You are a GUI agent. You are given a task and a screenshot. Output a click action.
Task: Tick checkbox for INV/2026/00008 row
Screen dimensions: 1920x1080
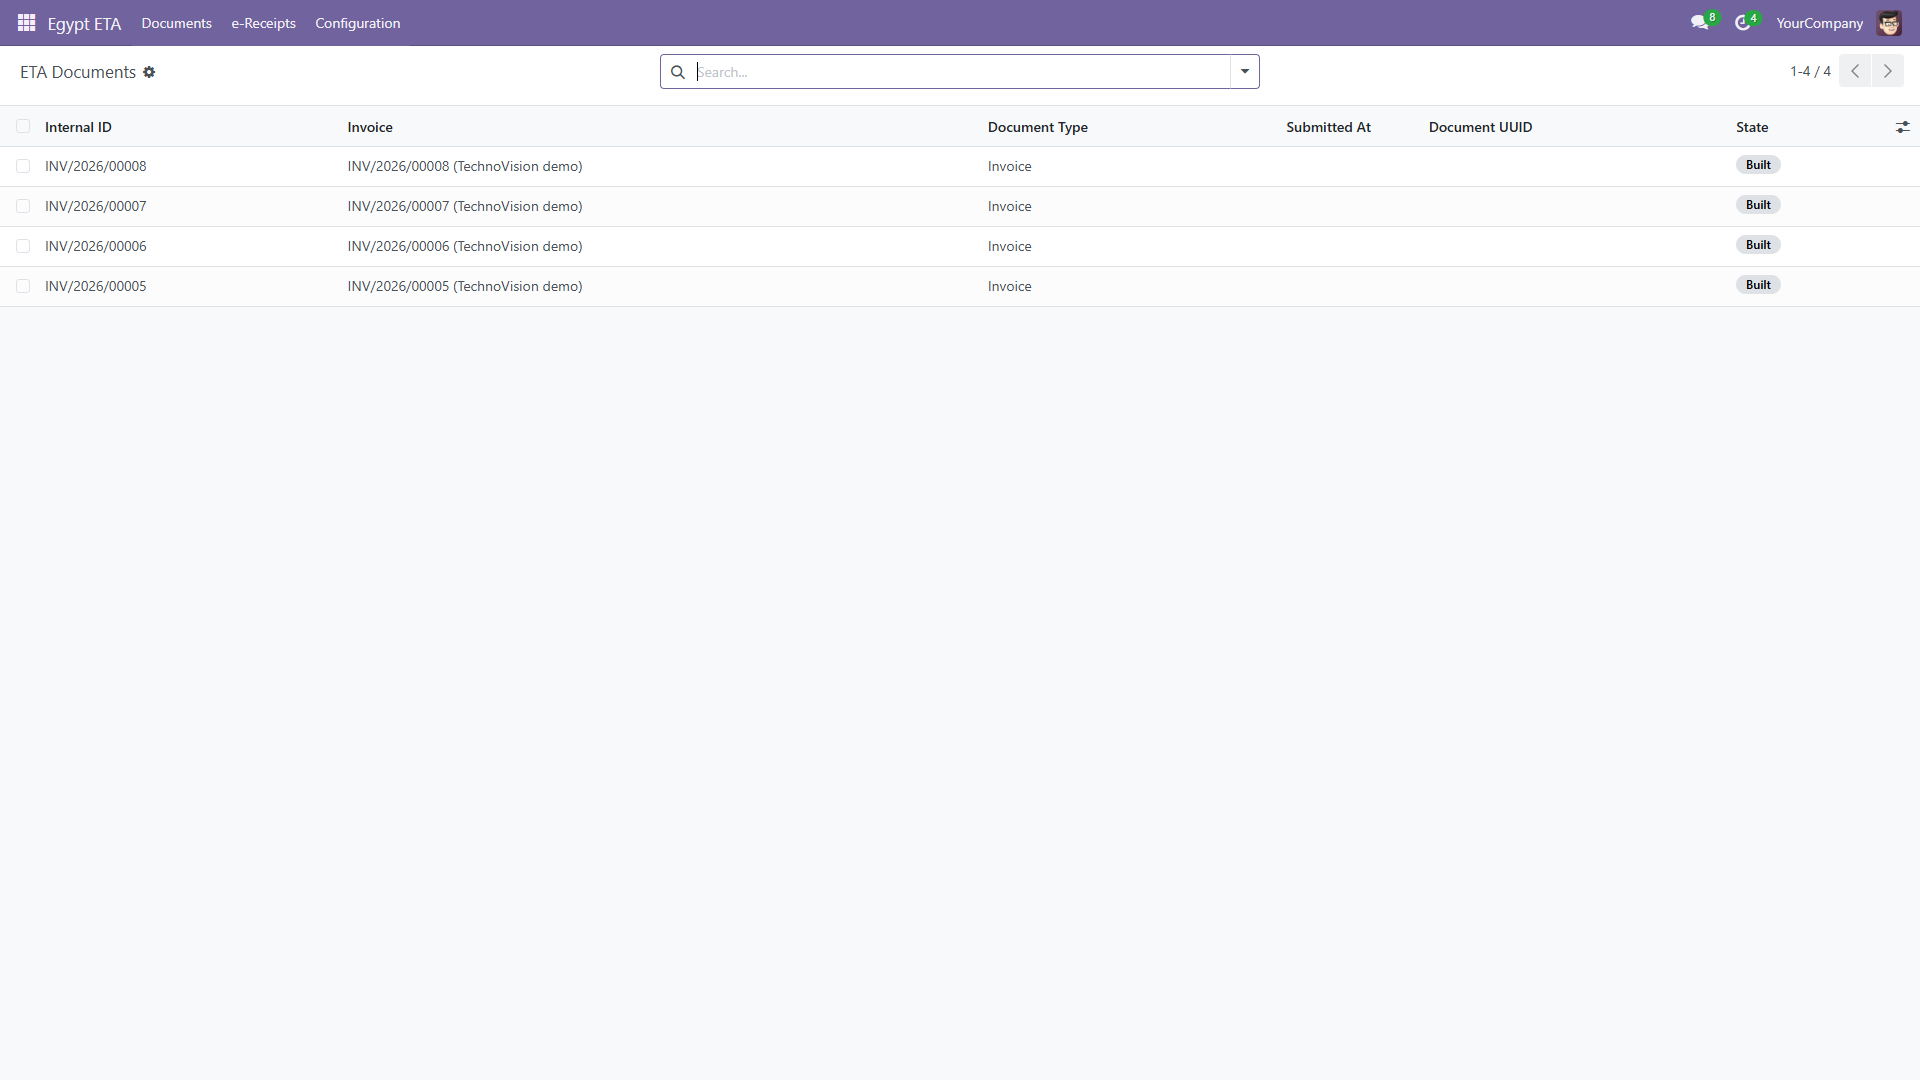[x=23, y=166]
